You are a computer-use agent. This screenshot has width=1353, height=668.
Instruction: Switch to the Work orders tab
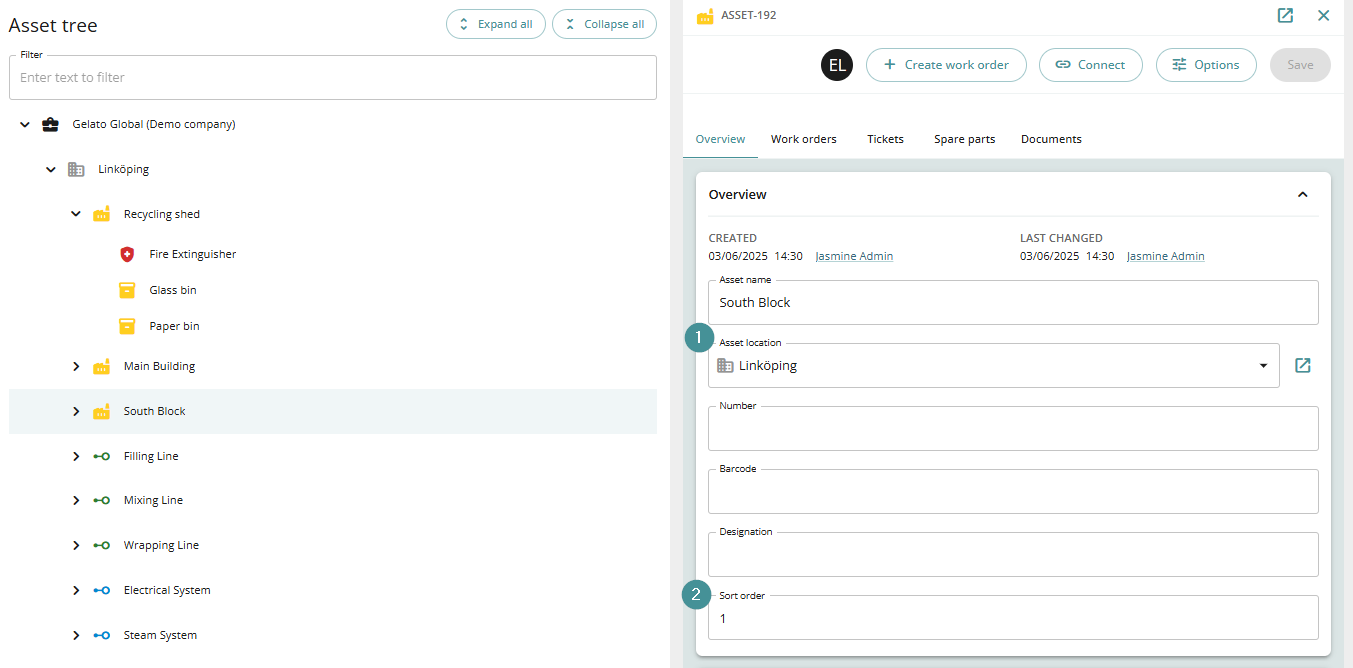804,139
